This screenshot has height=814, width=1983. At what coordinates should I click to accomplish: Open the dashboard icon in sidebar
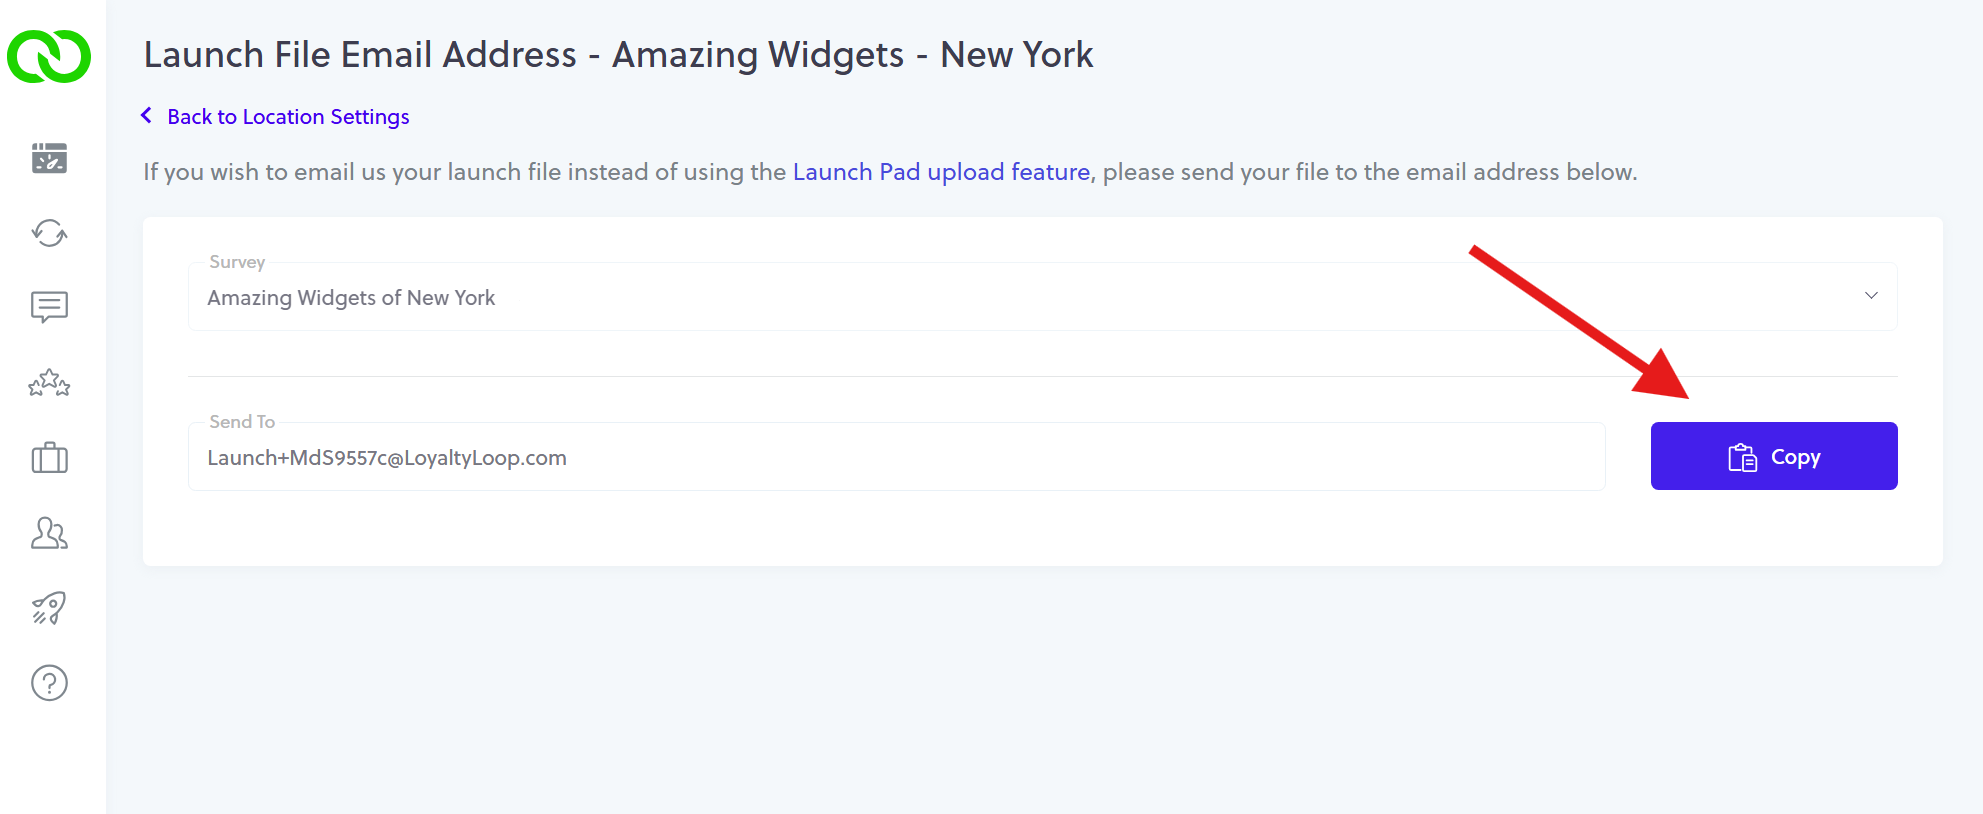[49, 158]
